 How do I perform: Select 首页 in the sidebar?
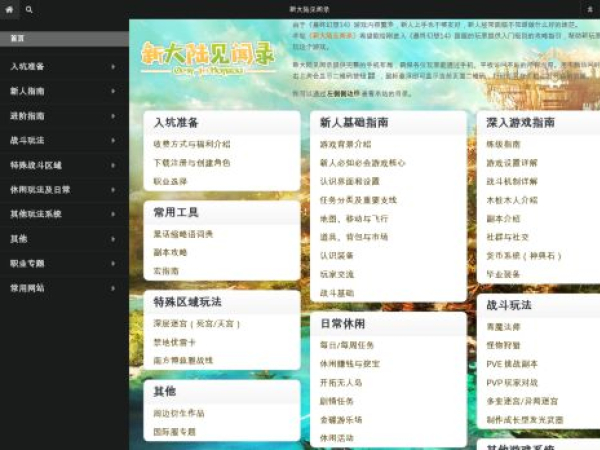tap(18, 38)
